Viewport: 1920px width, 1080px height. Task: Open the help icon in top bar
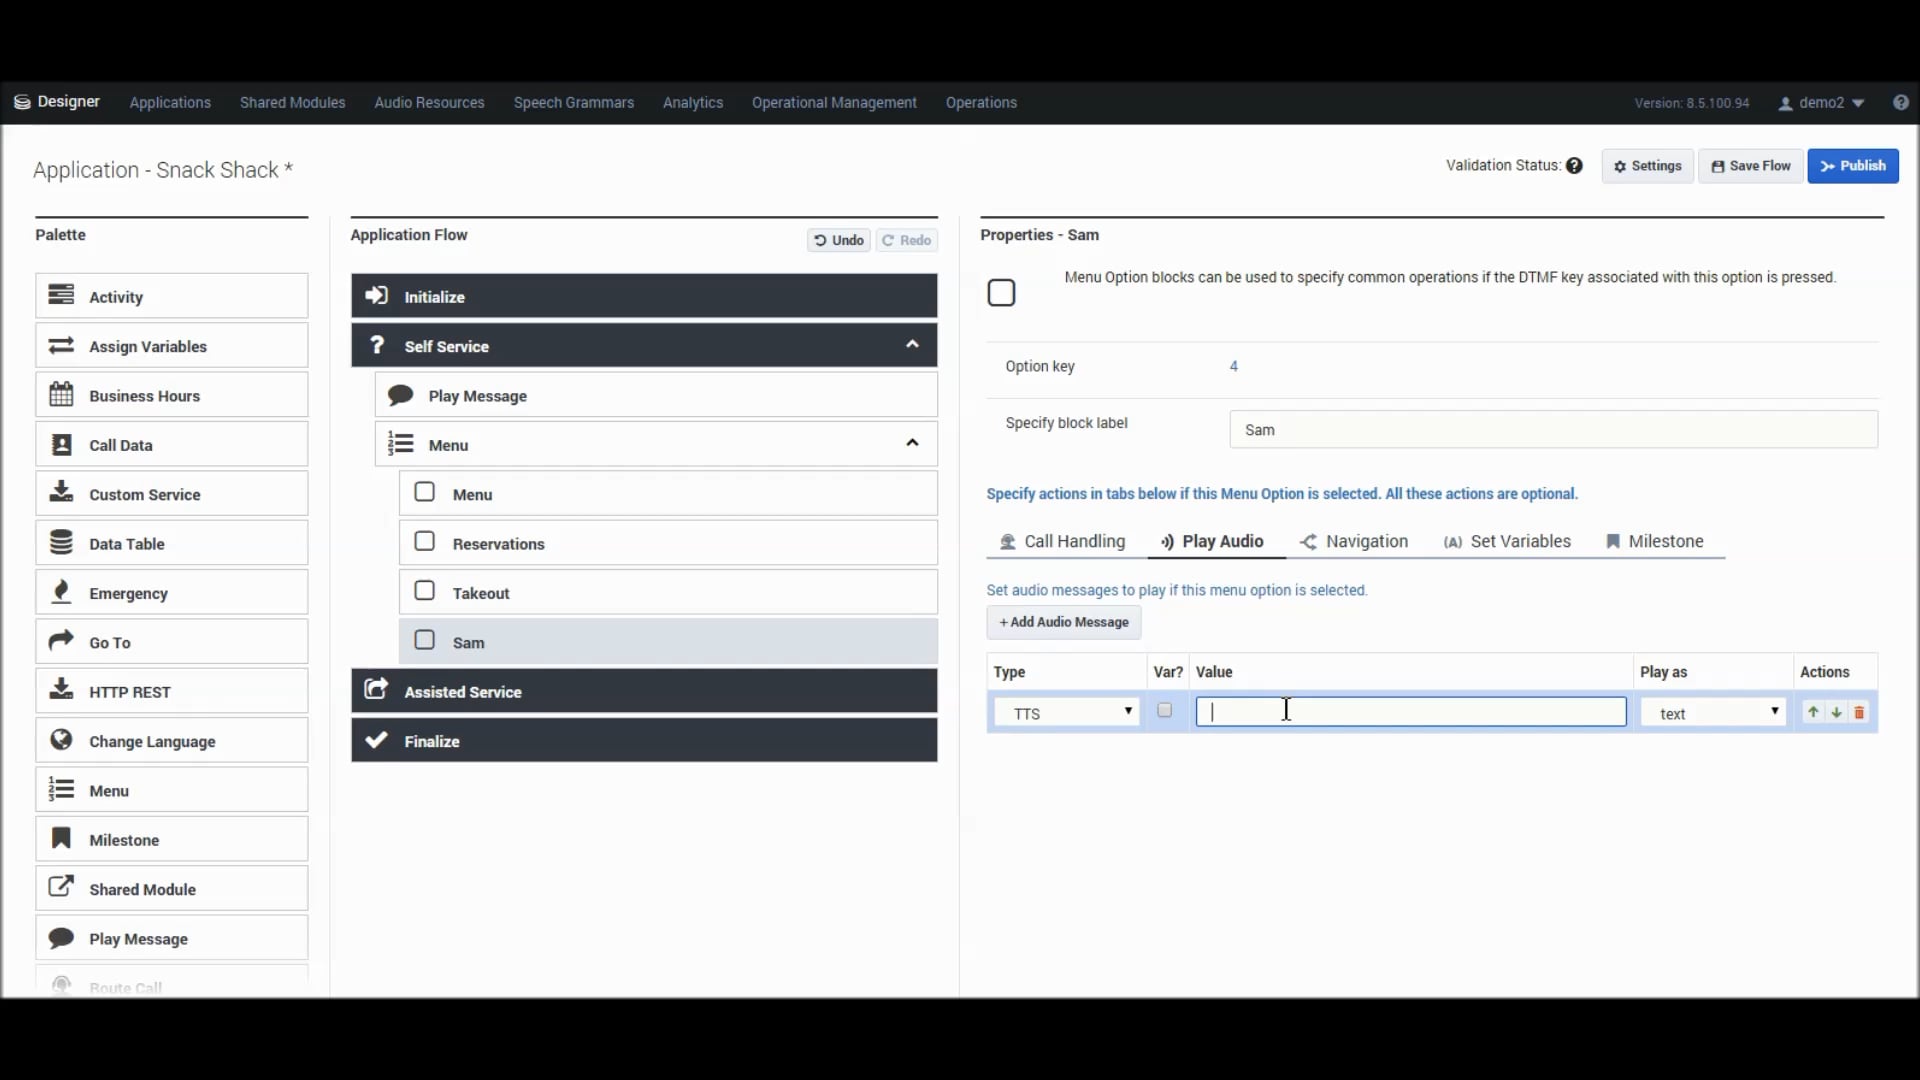coord(1902,102)
